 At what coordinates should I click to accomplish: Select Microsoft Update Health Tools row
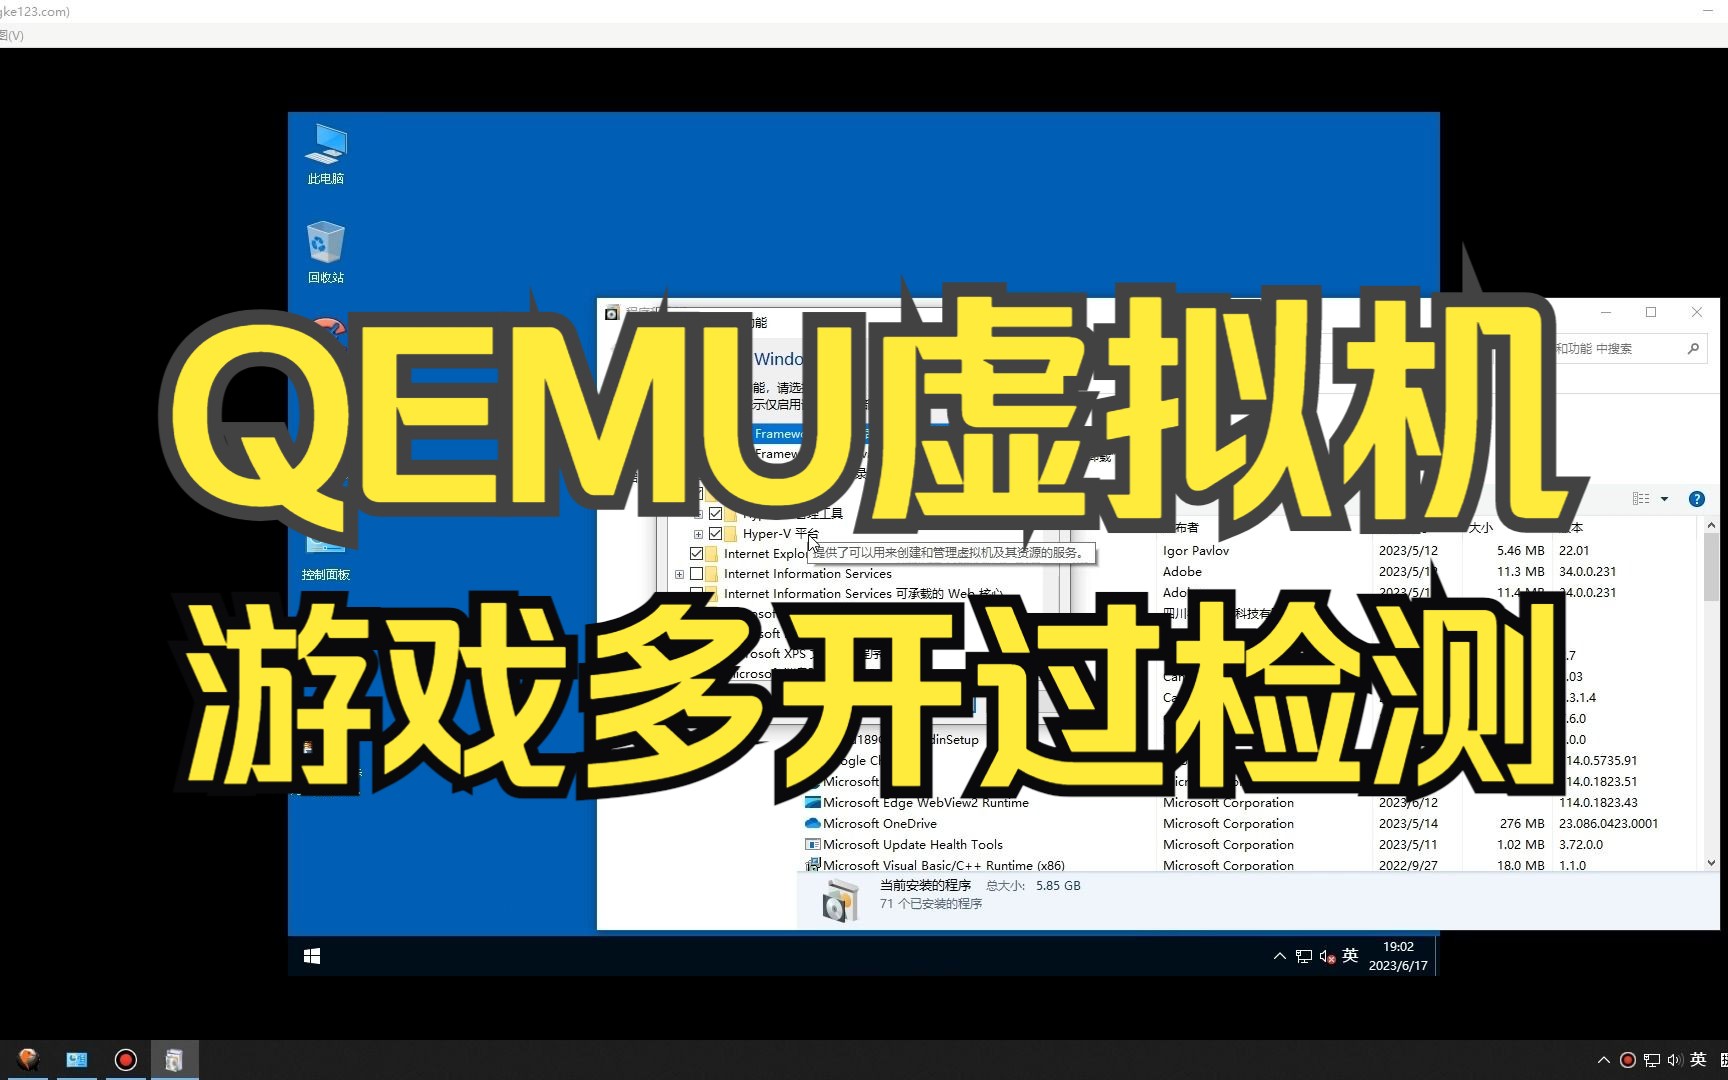click(x=1250, y=845)
